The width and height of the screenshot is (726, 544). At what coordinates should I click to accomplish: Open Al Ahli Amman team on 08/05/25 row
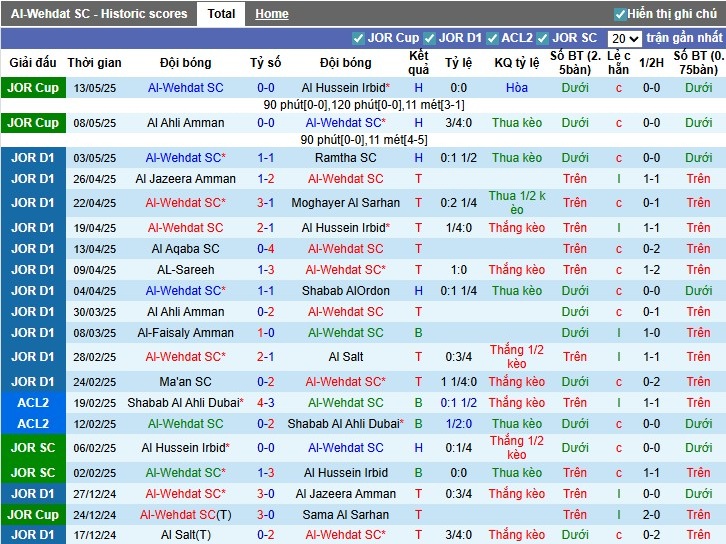point(186,123)
